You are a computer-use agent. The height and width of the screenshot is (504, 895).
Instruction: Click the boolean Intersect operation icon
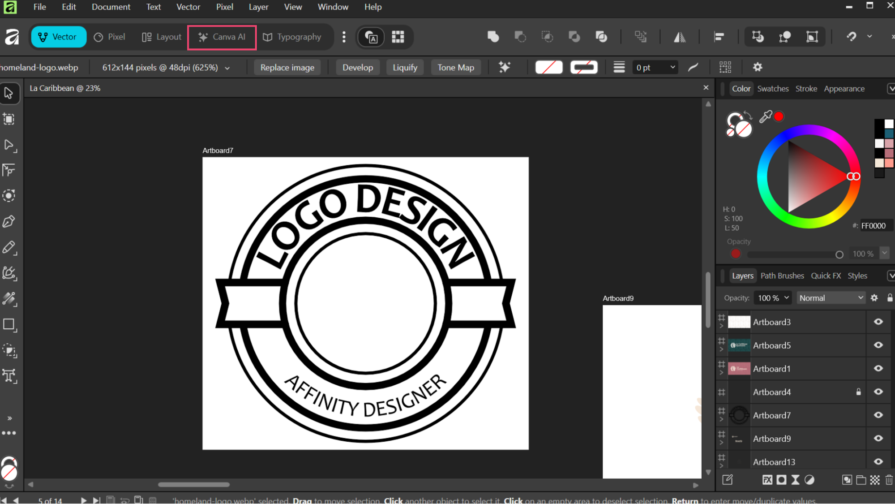coord(547,37)
